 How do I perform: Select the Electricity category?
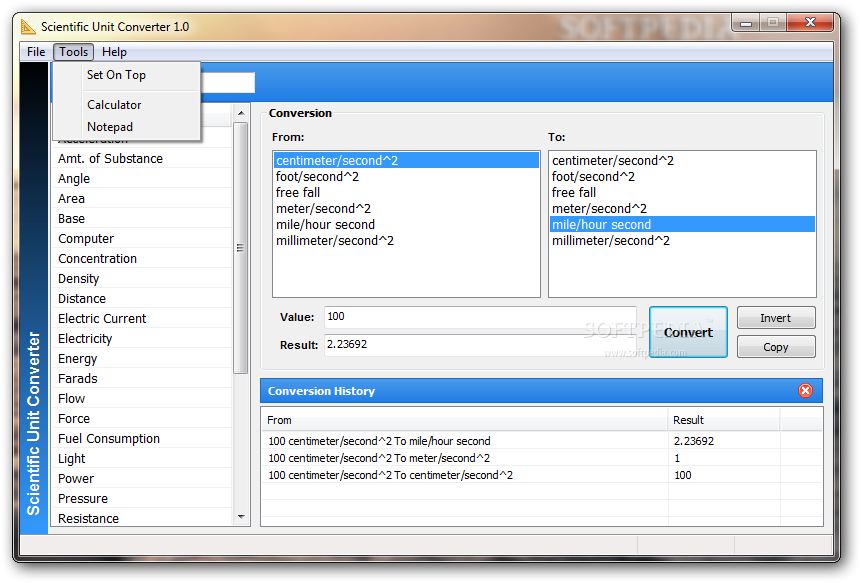click(x=142, y=339)
